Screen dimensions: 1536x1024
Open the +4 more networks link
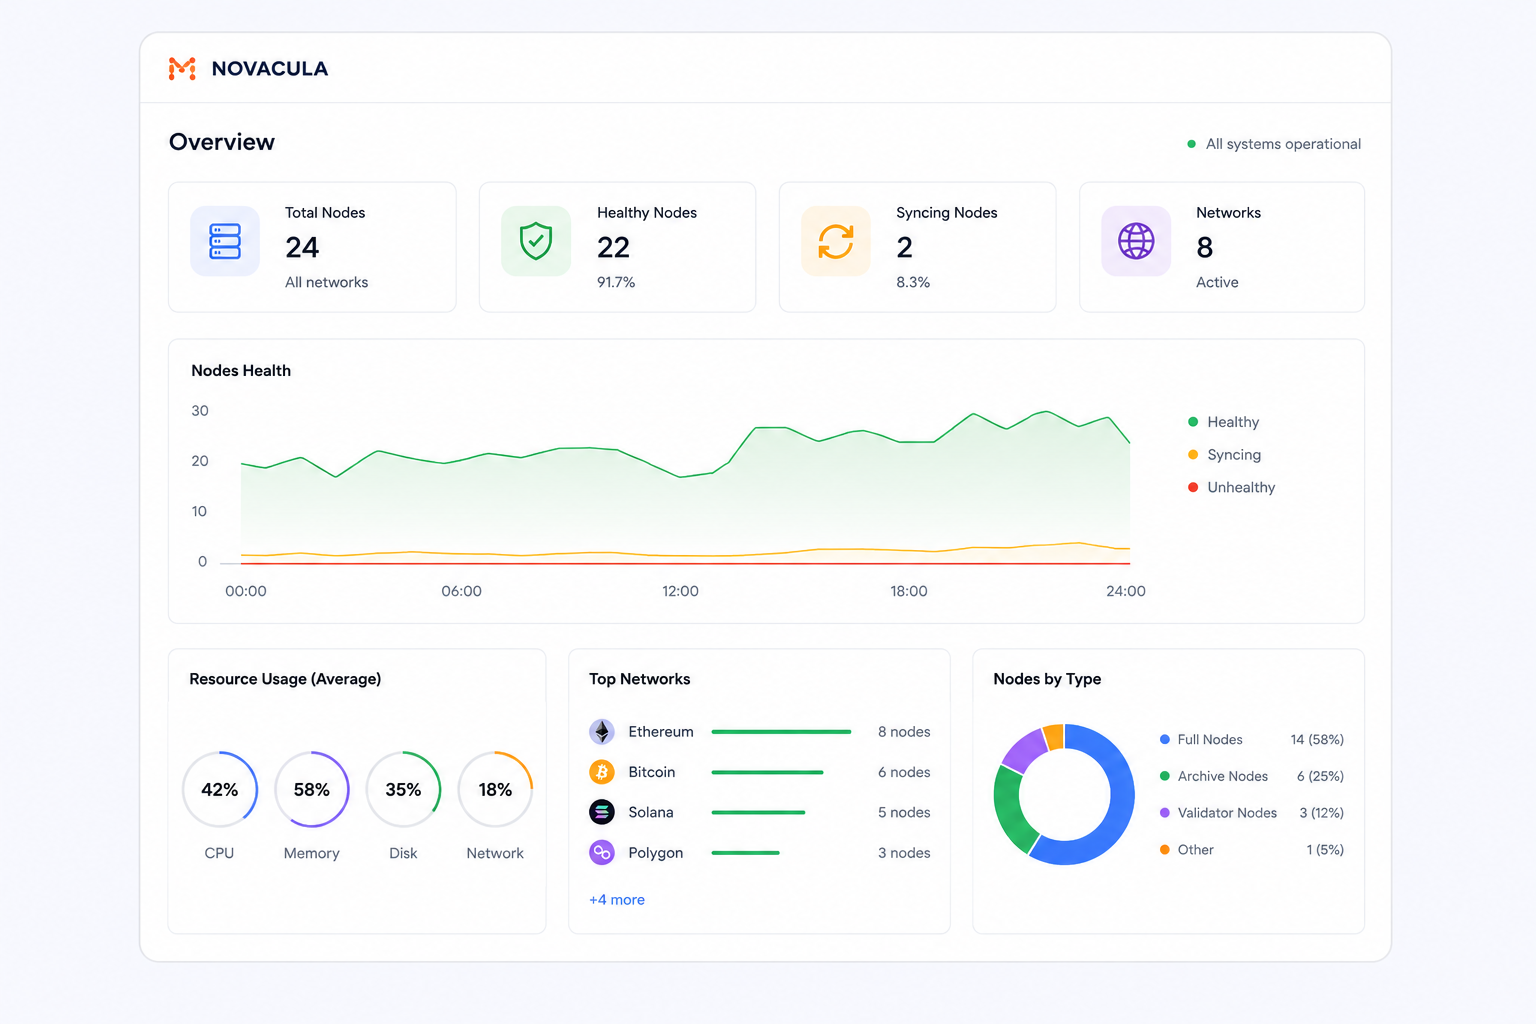coord(617,900)
